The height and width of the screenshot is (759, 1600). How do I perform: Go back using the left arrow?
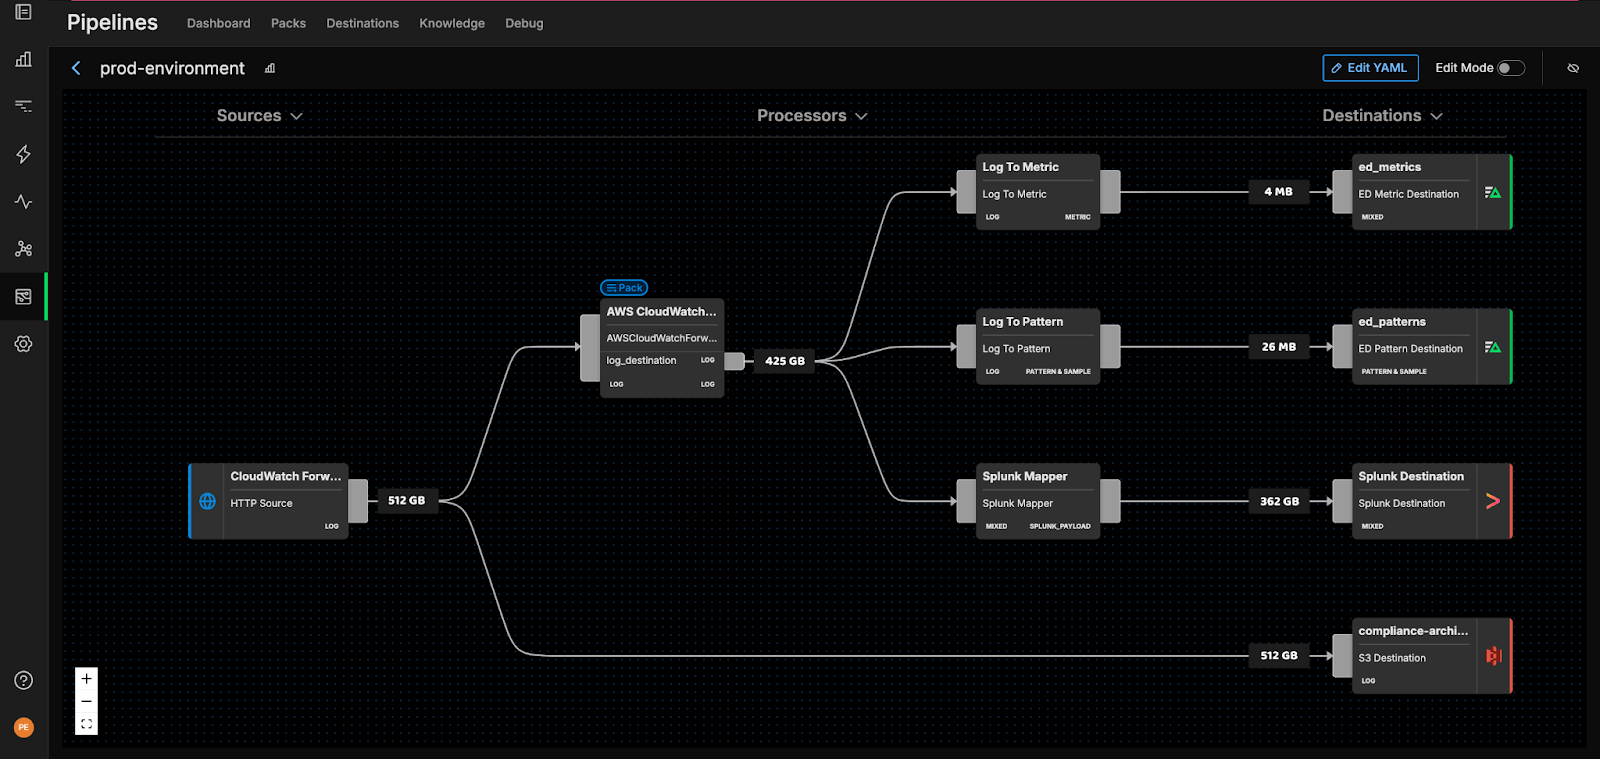[x=76, y=68]
